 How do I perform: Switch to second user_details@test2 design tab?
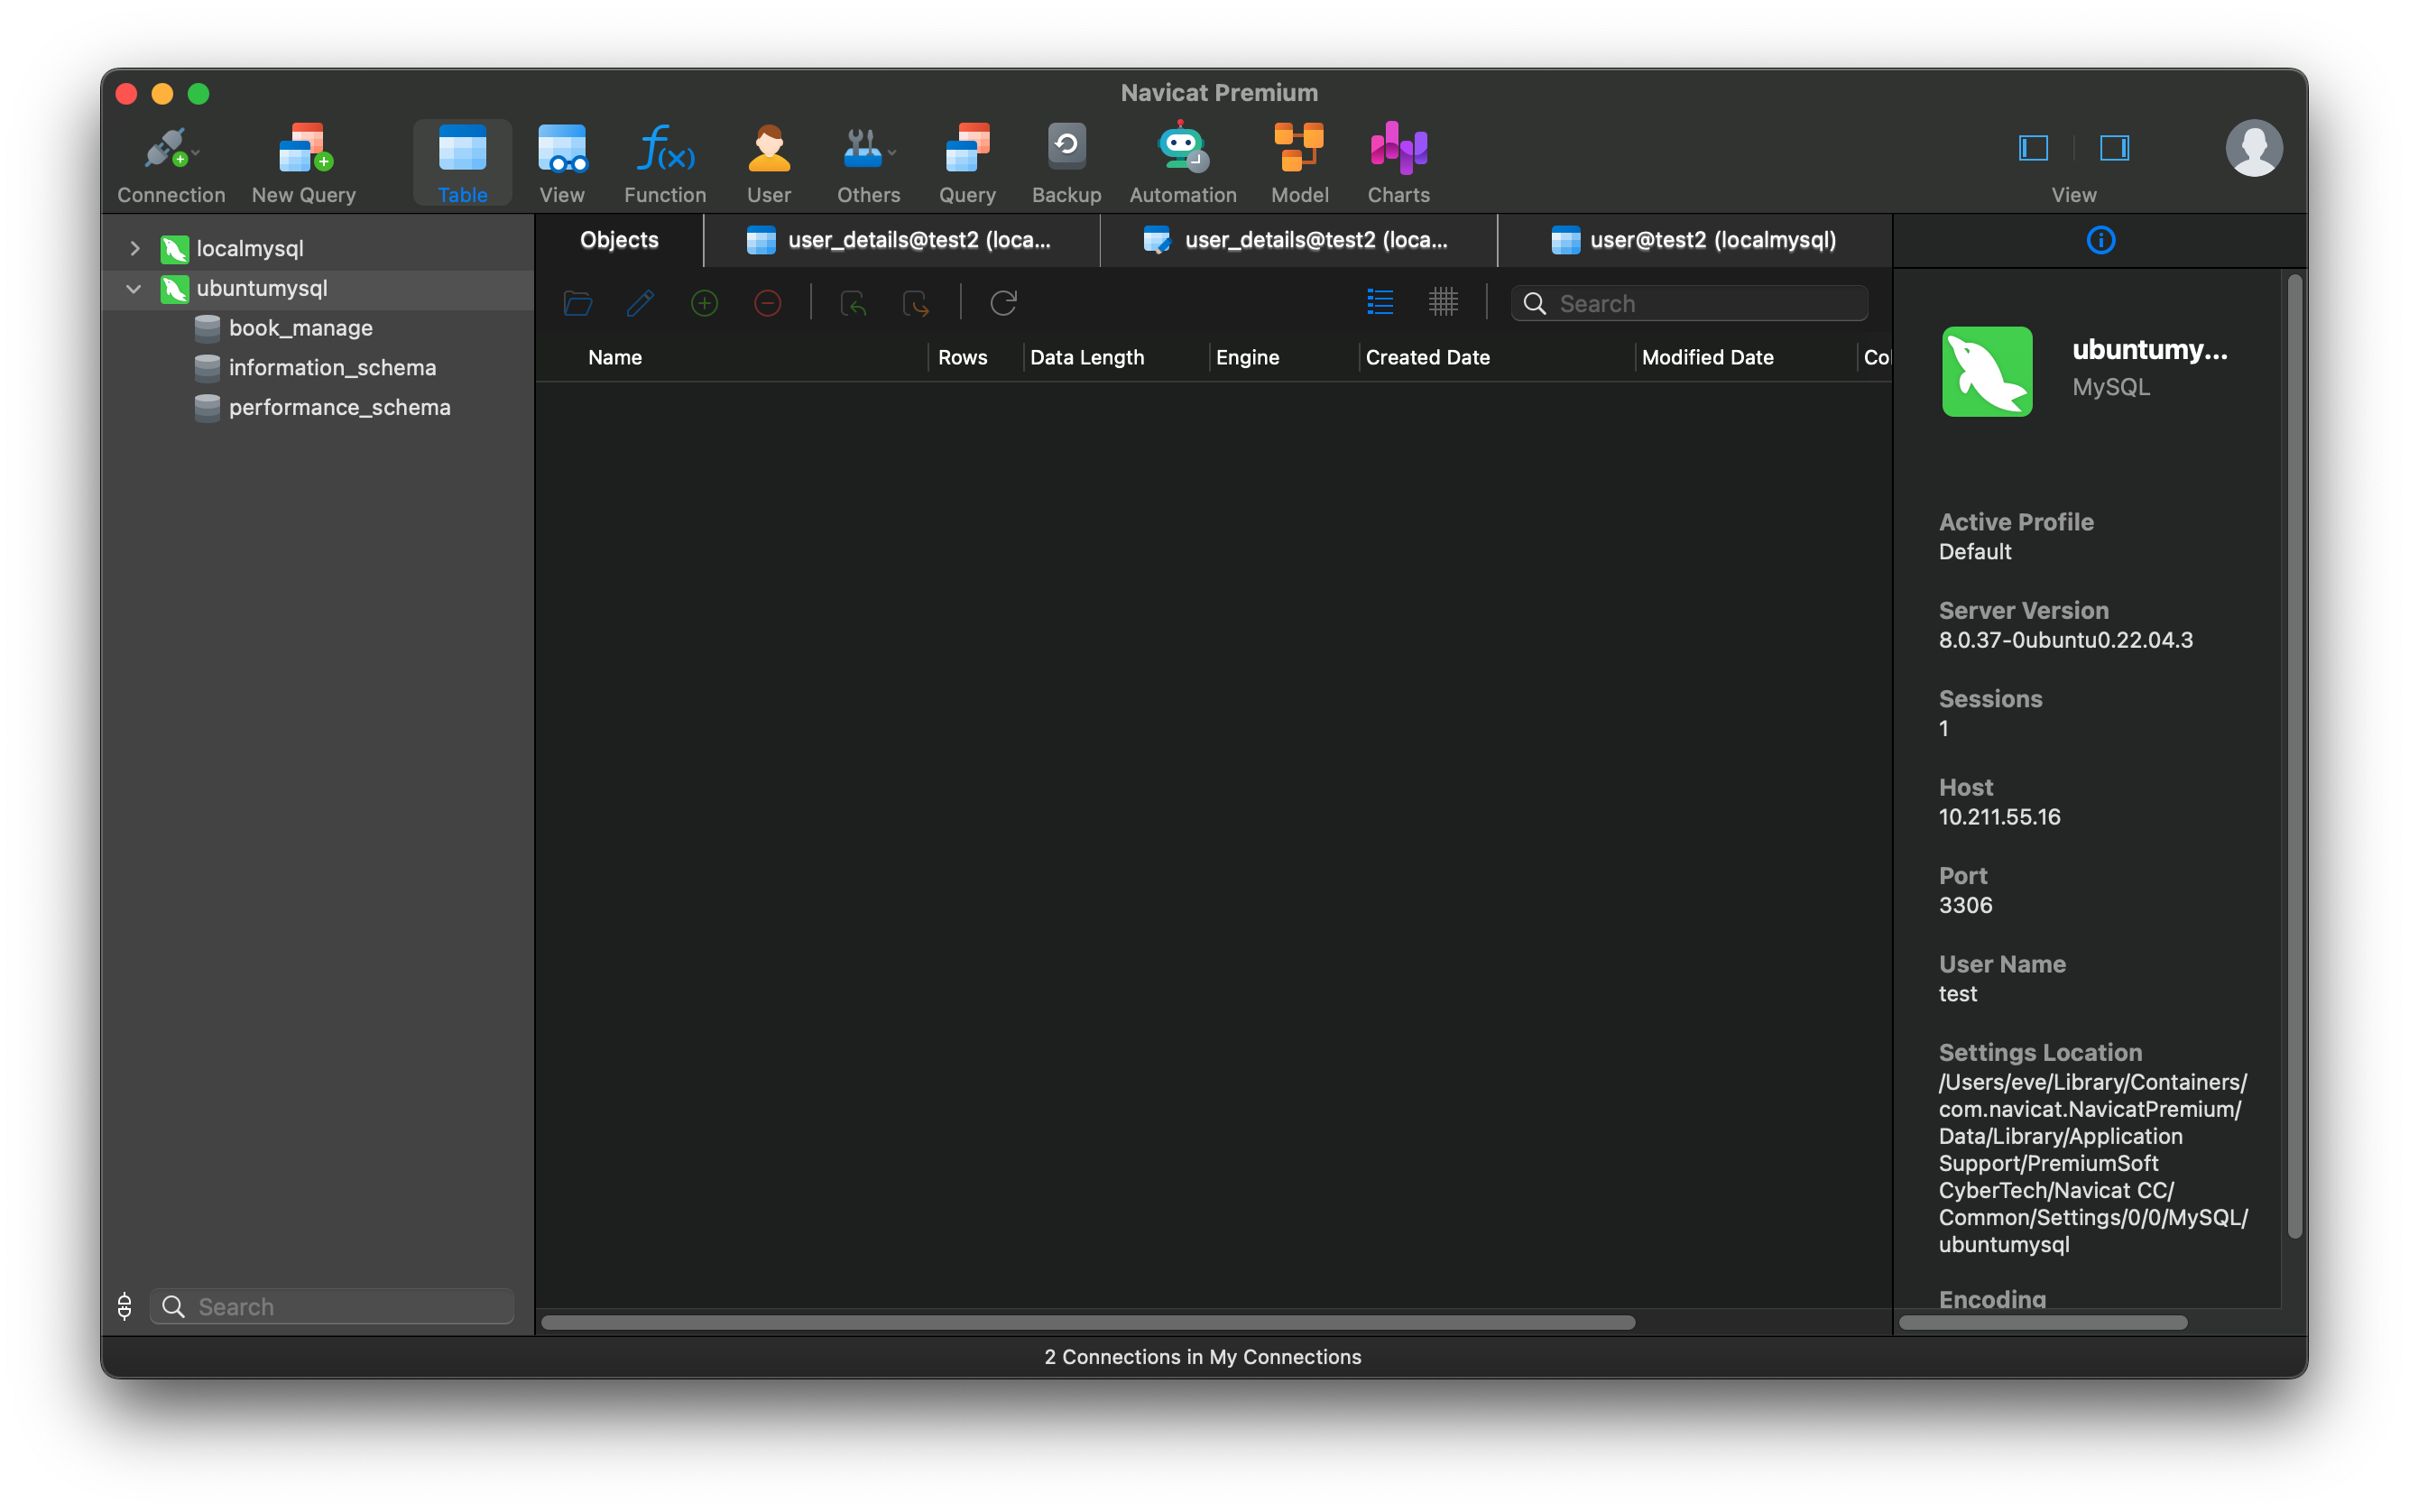[x=1298, y=240]
